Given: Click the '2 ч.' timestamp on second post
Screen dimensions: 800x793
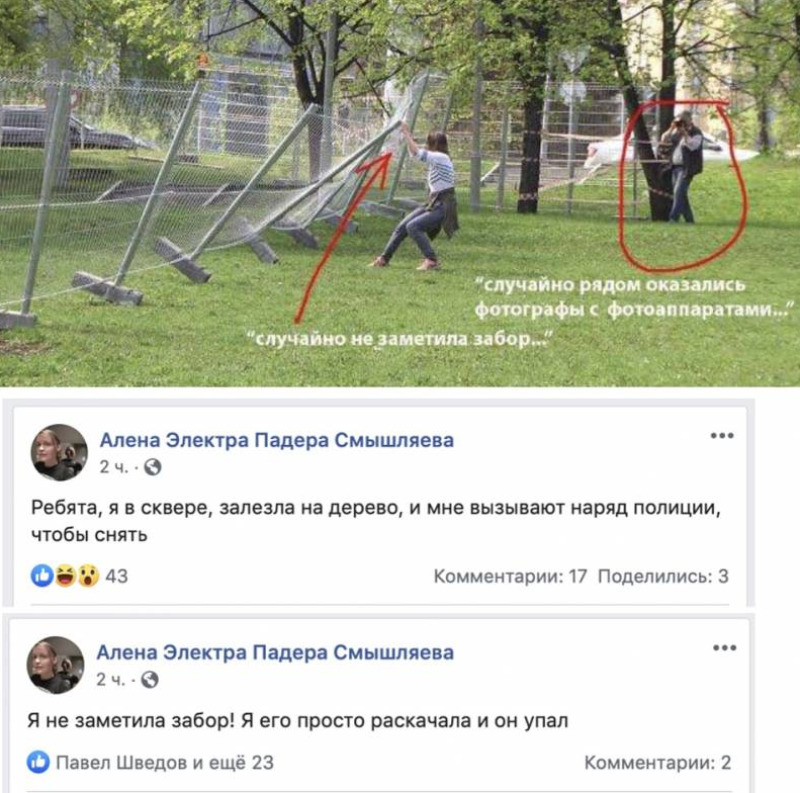Looking at the screenshot, I should [x=111, y=680].
